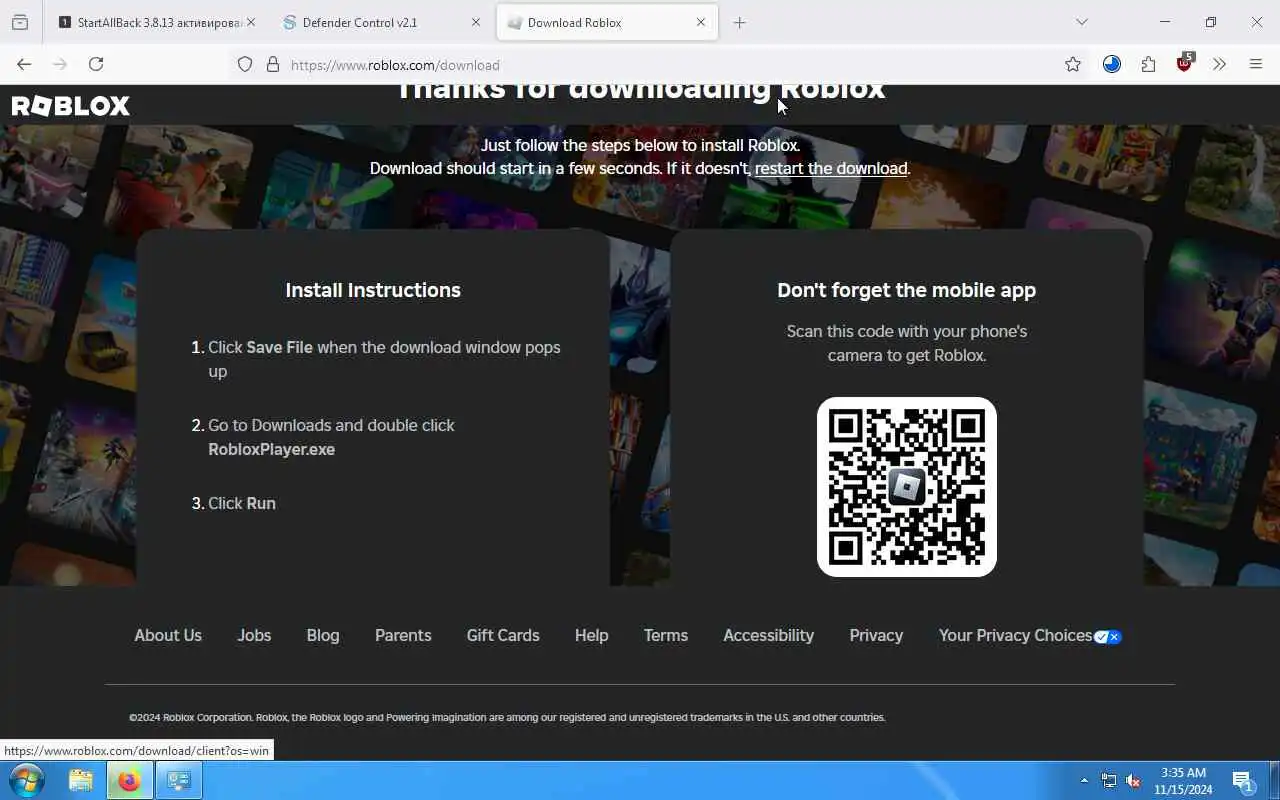Open the Help footer link
The width and height of the screenshot is (1280, 800).
[x=591, y=635]
